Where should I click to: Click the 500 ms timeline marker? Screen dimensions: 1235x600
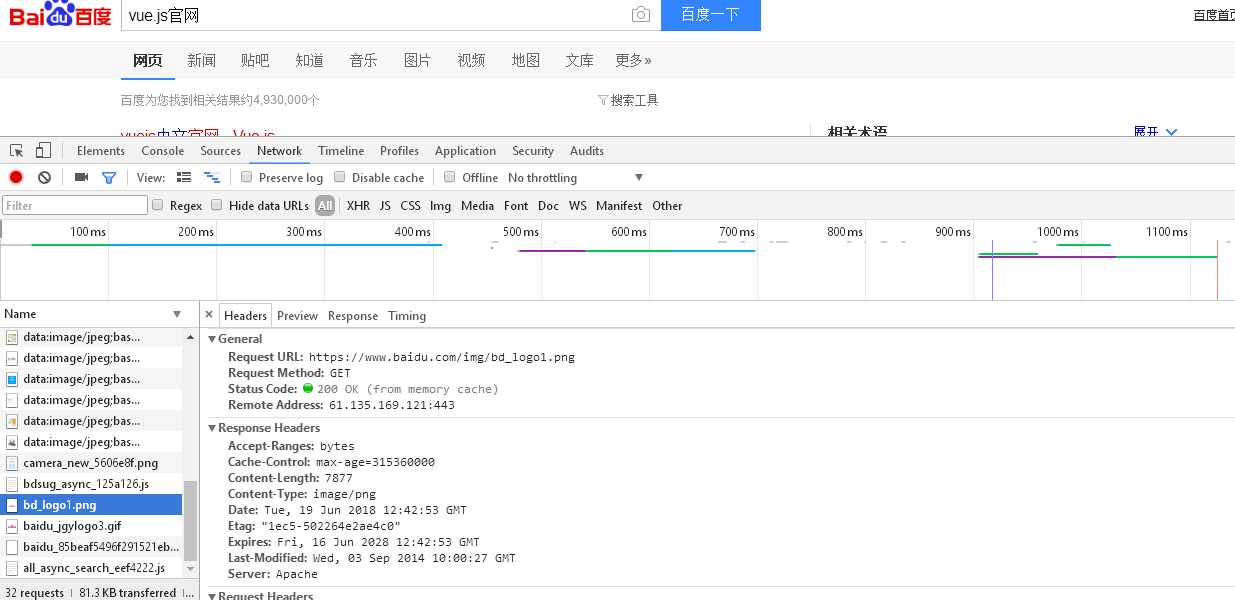pos(520,232)
